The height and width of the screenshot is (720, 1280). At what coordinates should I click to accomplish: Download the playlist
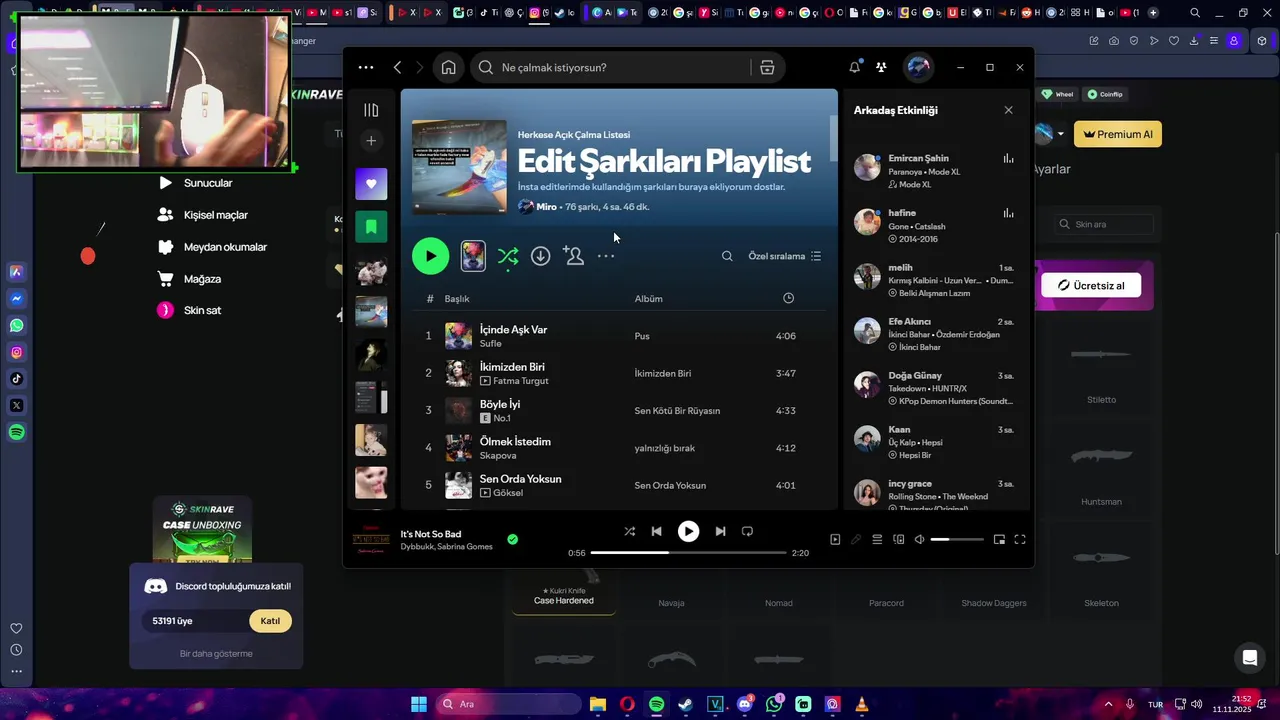coord(540,256)
